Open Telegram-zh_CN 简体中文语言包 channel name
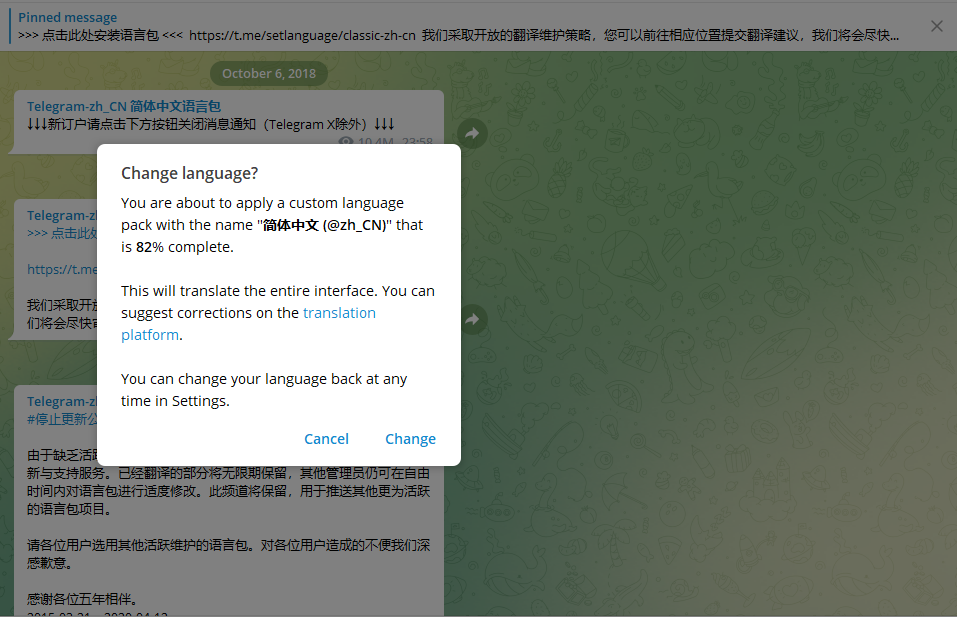The height and width of the screenshot is (617, 957). tap(123, 106)
